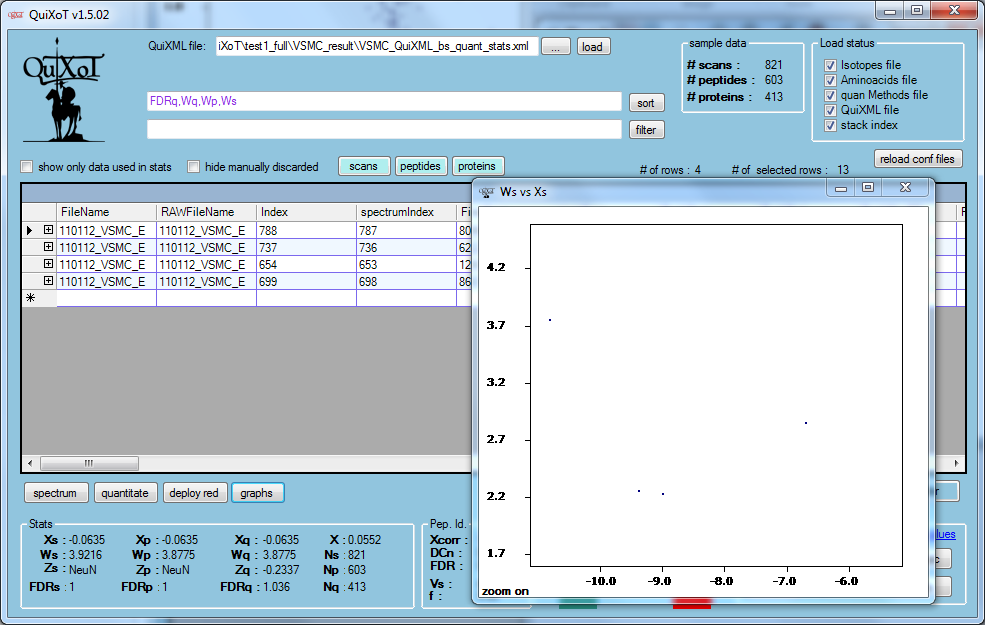Uncheck the Isotopes file checkbox
The height and width of the screenshot is (625, 985).
830,65
